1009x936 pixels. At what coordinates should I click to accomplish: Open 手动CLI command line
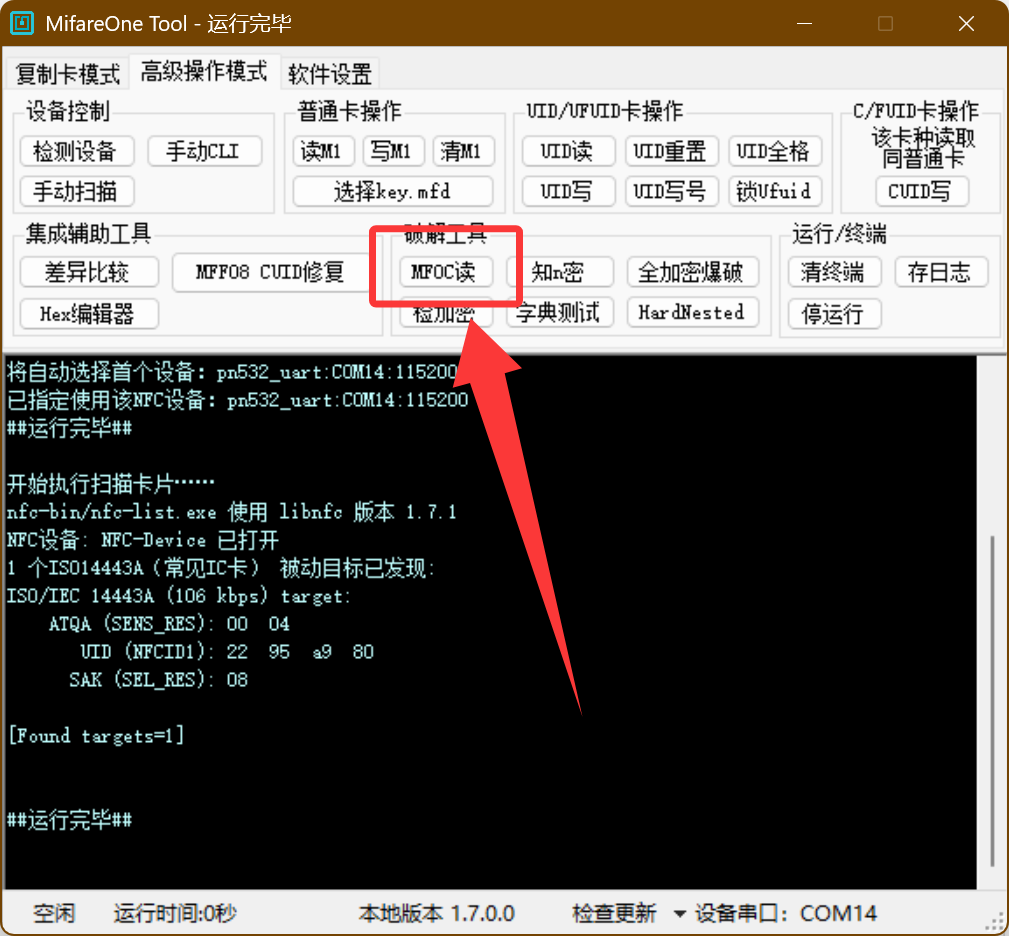206,152
